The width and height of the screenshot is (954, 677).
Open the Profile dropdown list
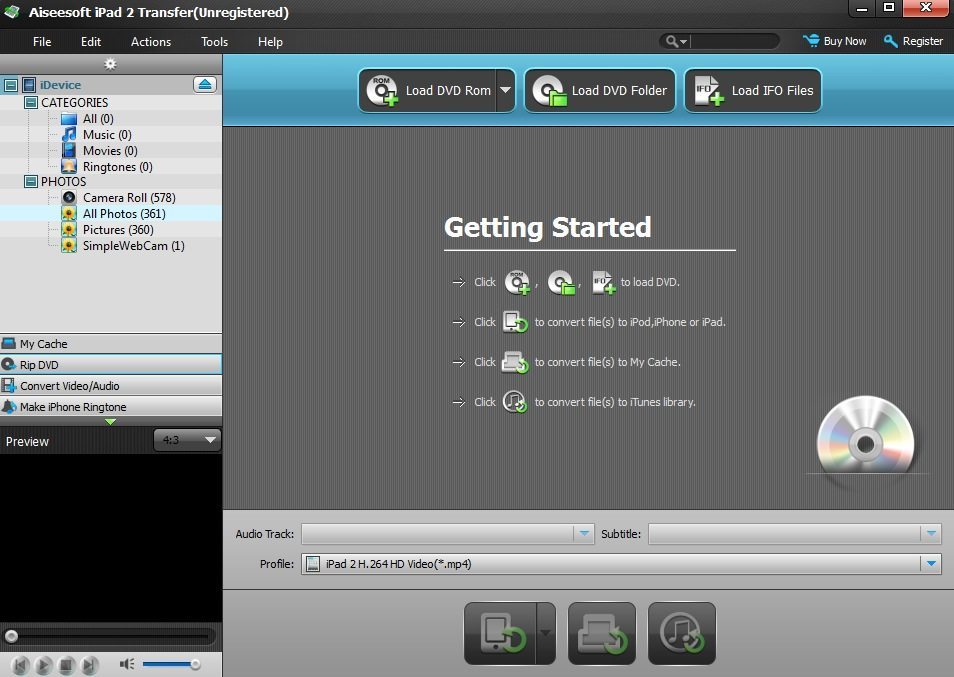621,564
